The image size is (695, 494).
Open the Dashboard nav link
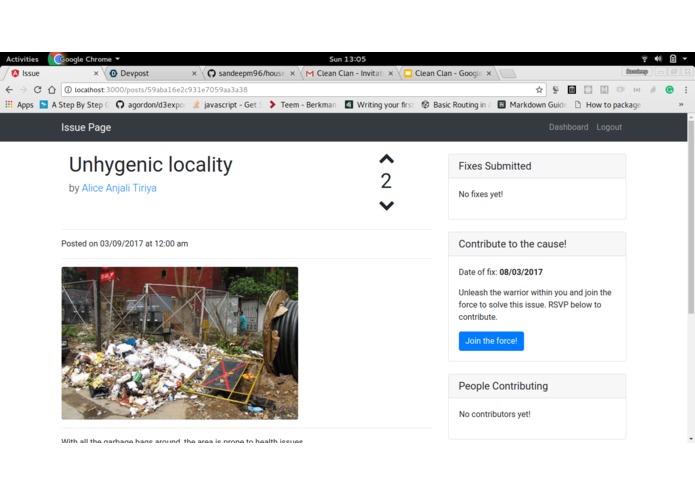tap(568, 127)
